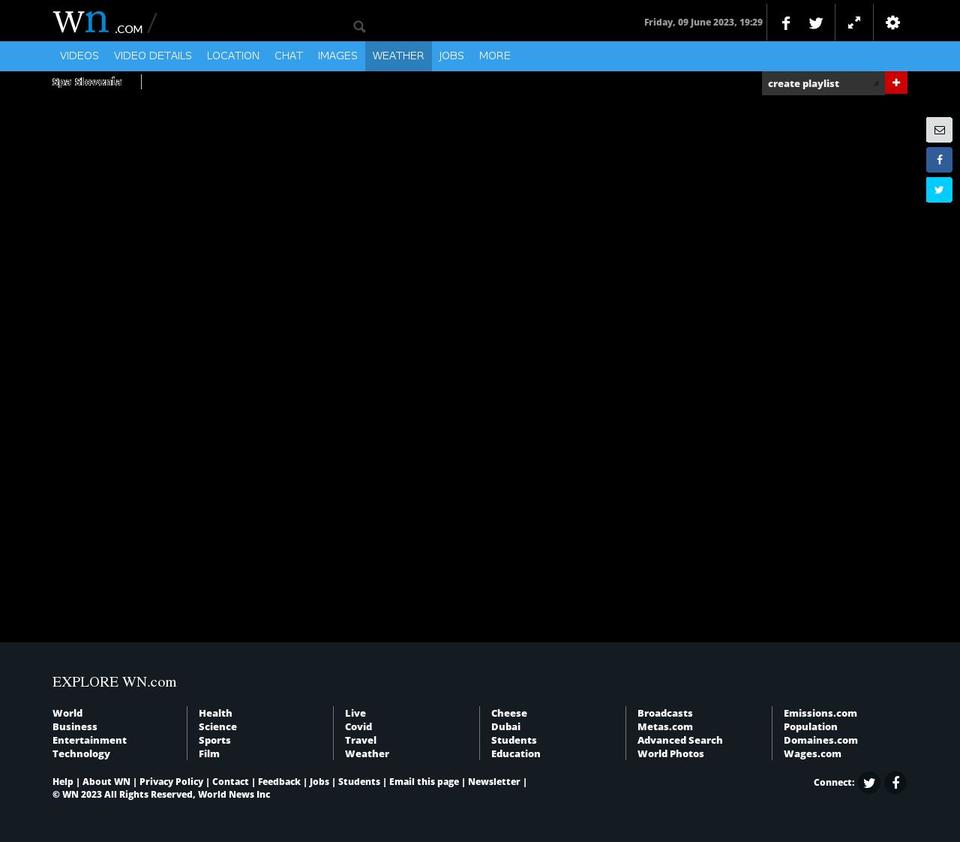Open the Email this page link
The image size is (960, 842).
424,782
